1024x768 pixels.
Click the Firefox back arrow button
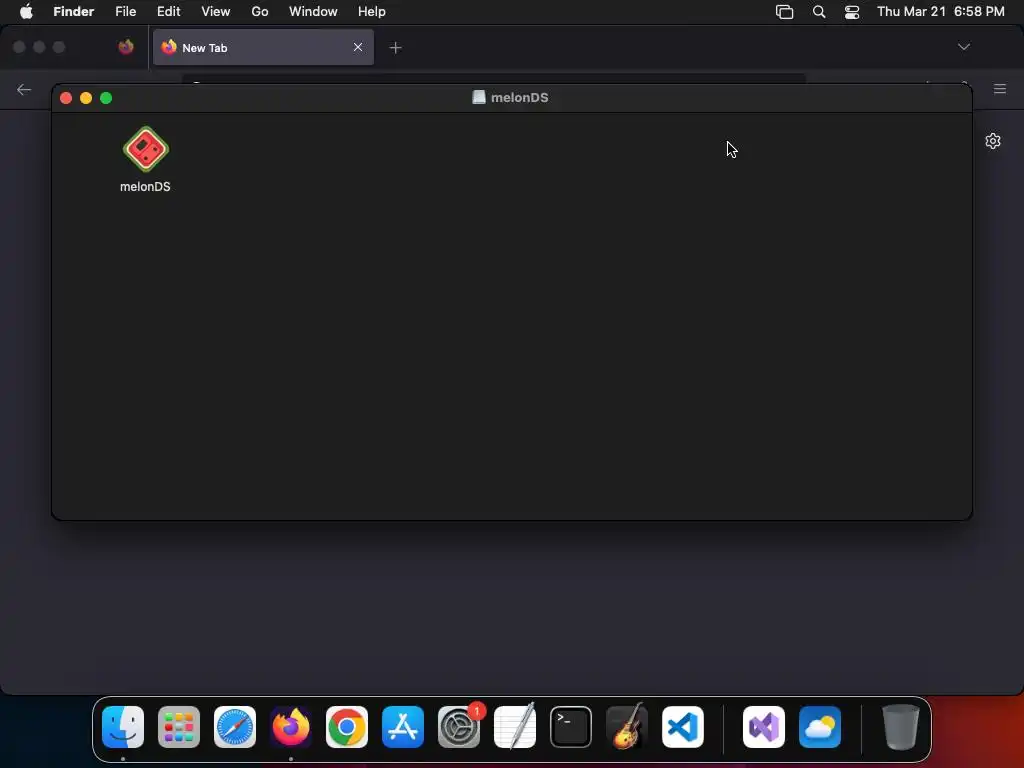24,89
